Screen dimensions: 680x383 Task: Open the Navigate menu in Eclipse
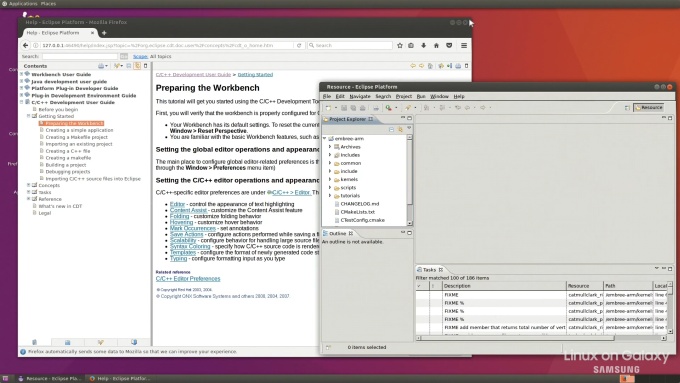coord(360,96)
